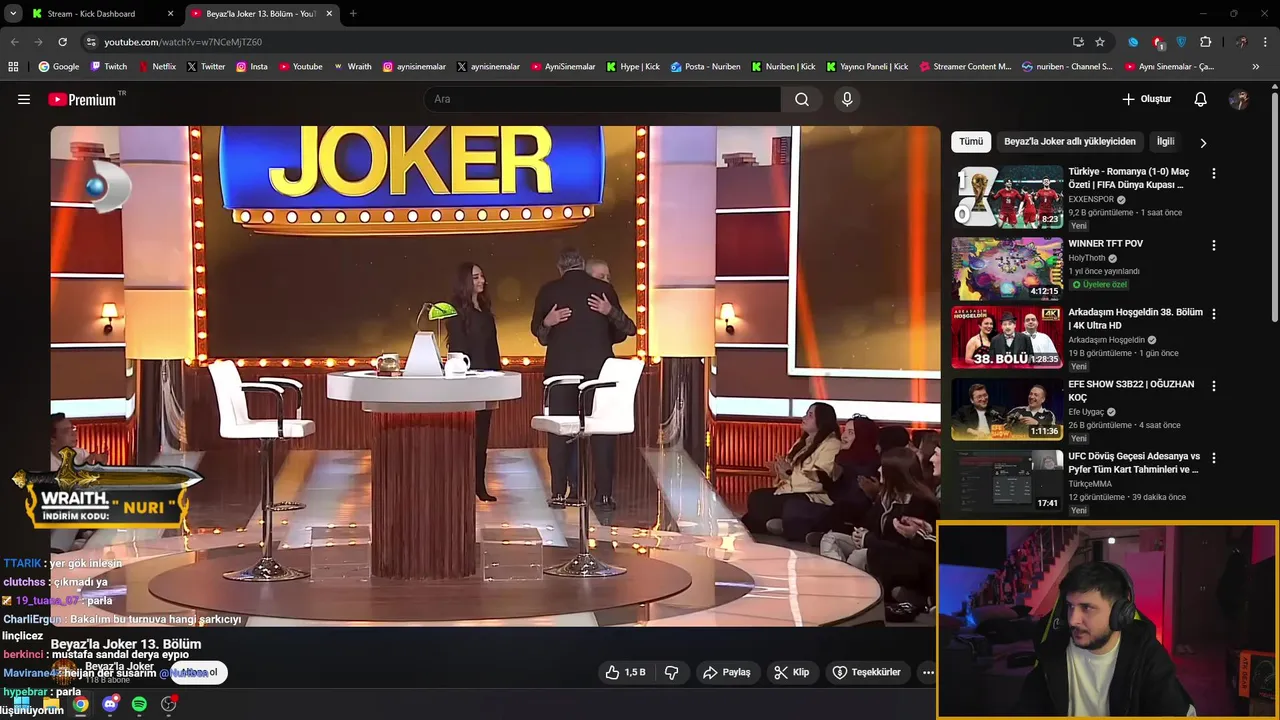The image size is (1280, 720).
Task: Send thanks with Teşekkürler button
Action: [867, 672]
